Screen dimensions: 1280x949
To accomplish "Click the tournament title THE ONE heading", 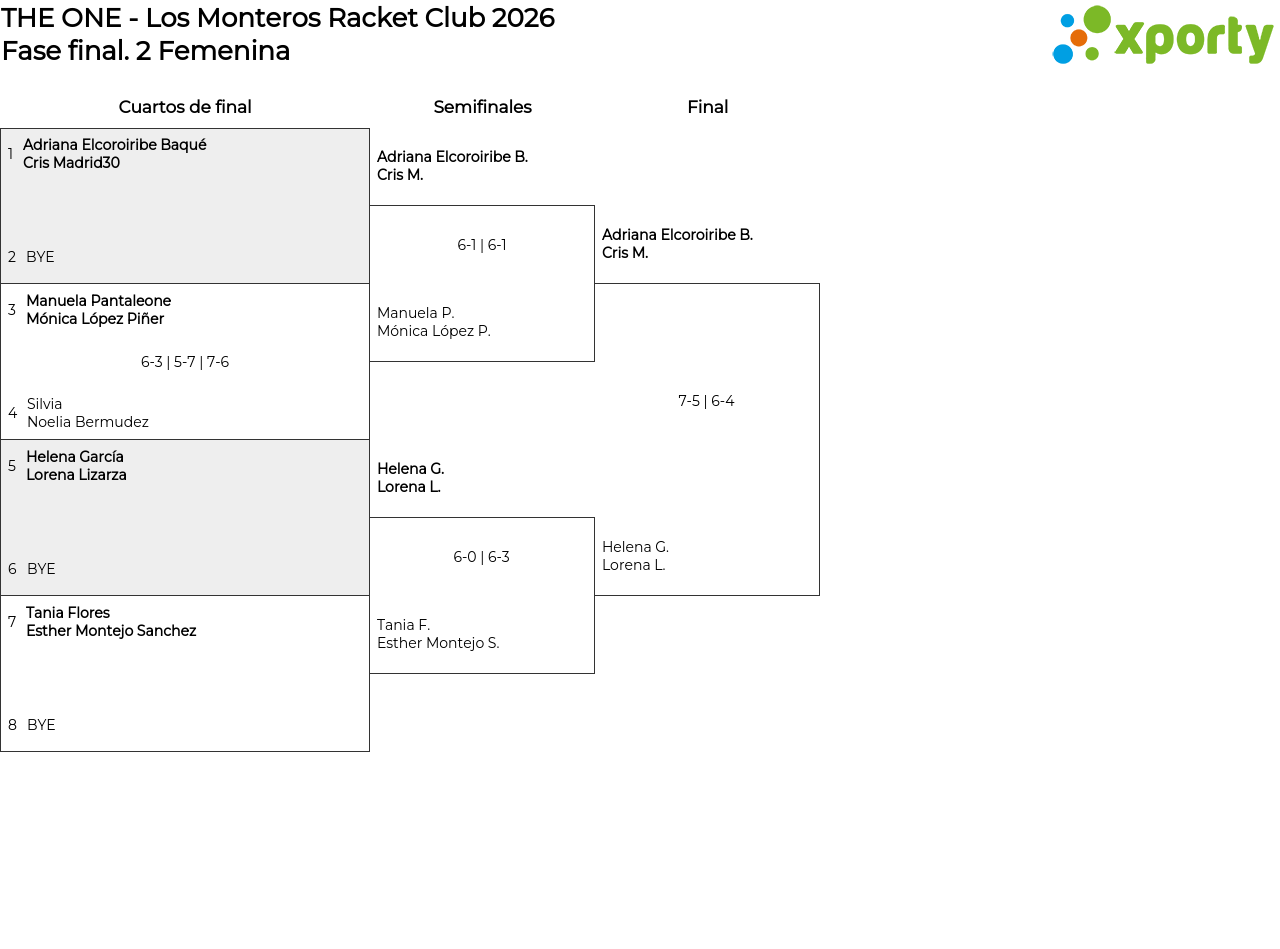I will pyautogui.click(x=278, y=18).
